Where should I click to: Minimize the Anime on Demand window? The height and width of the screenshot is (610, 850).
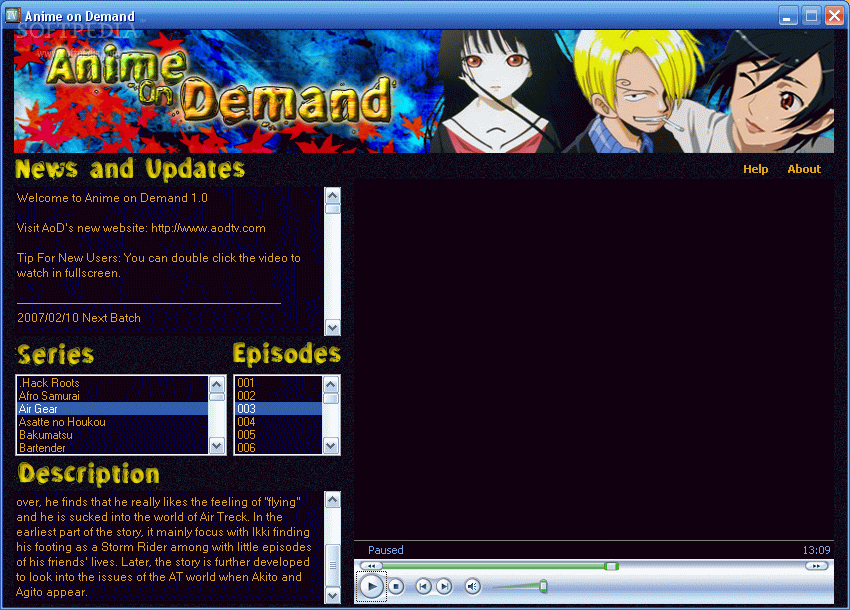coord(788,15)
